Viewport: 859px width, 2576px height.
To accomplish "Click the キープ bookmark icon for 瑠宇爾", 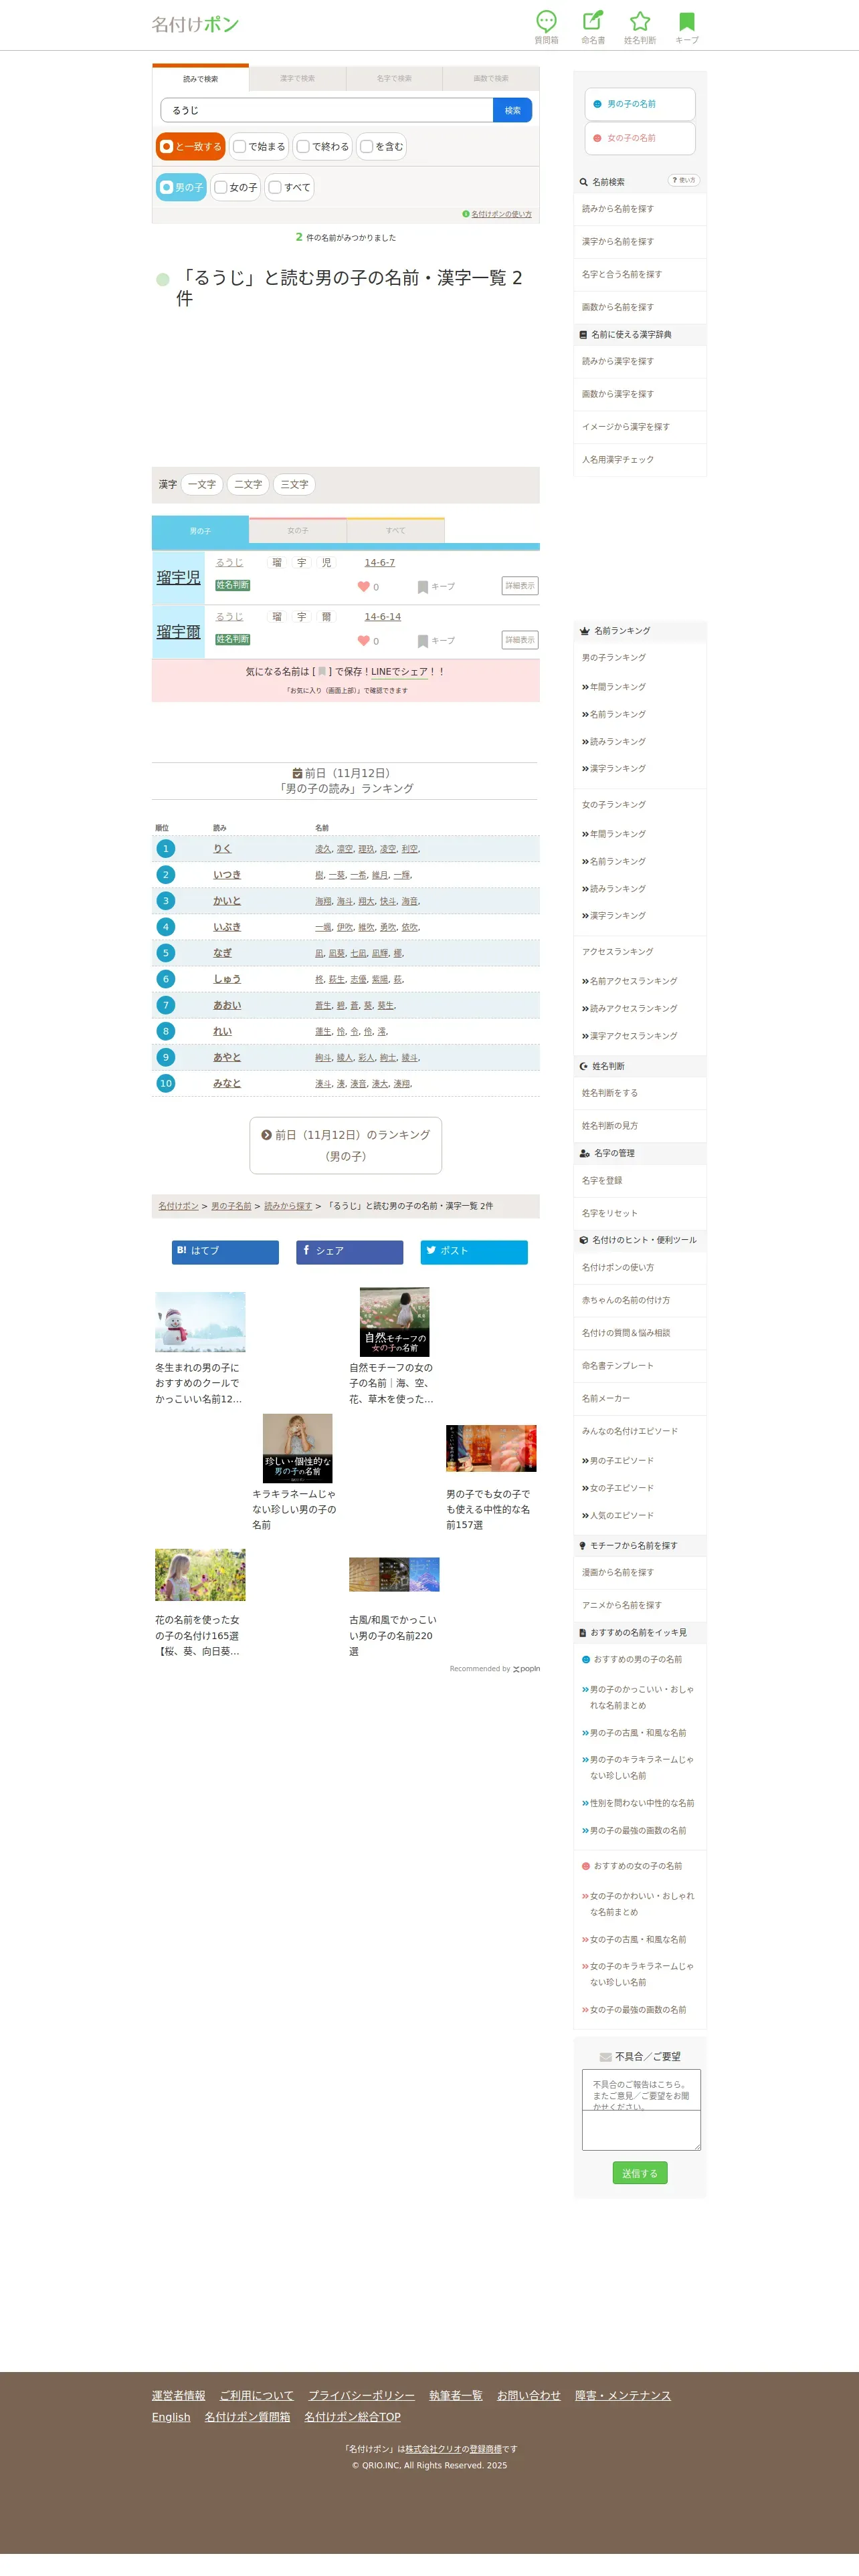I will coord(423,641).
